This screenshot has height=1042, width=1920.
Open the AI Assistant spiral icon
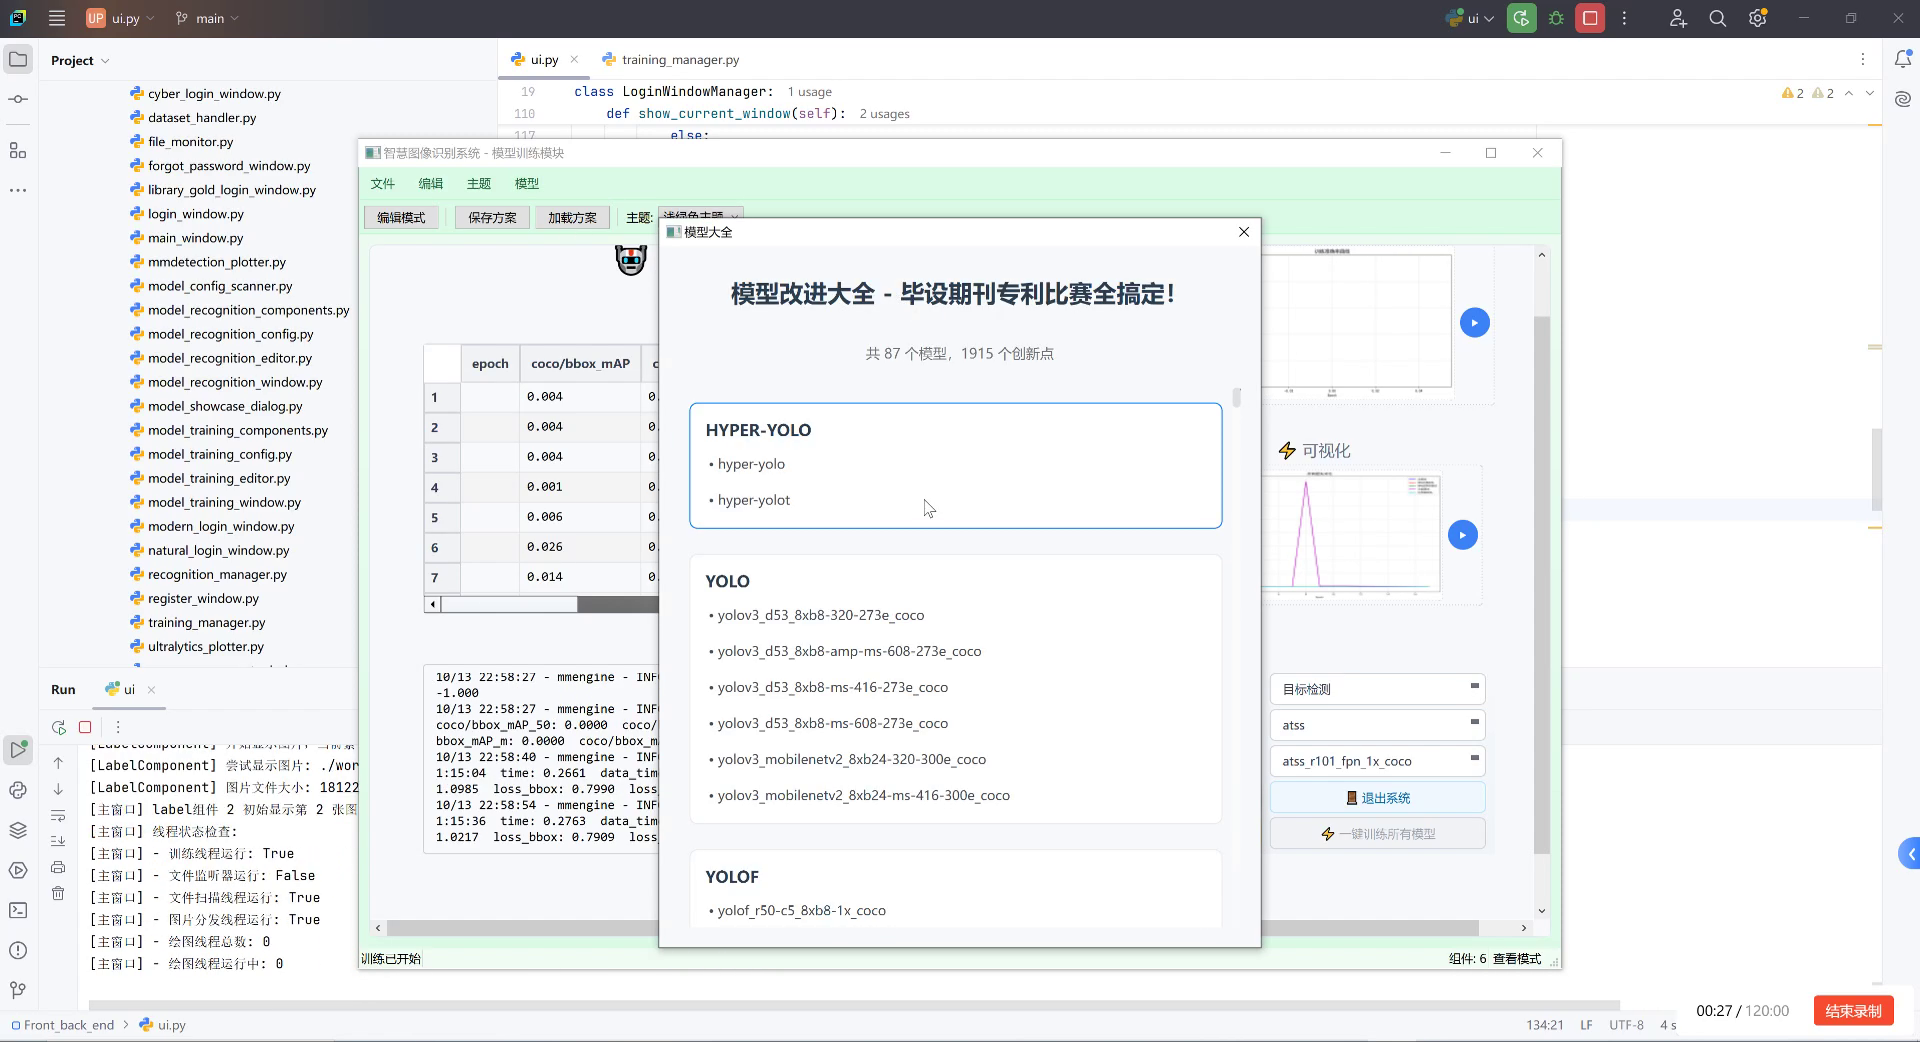pyautogui.click(x=1903, y=99)
